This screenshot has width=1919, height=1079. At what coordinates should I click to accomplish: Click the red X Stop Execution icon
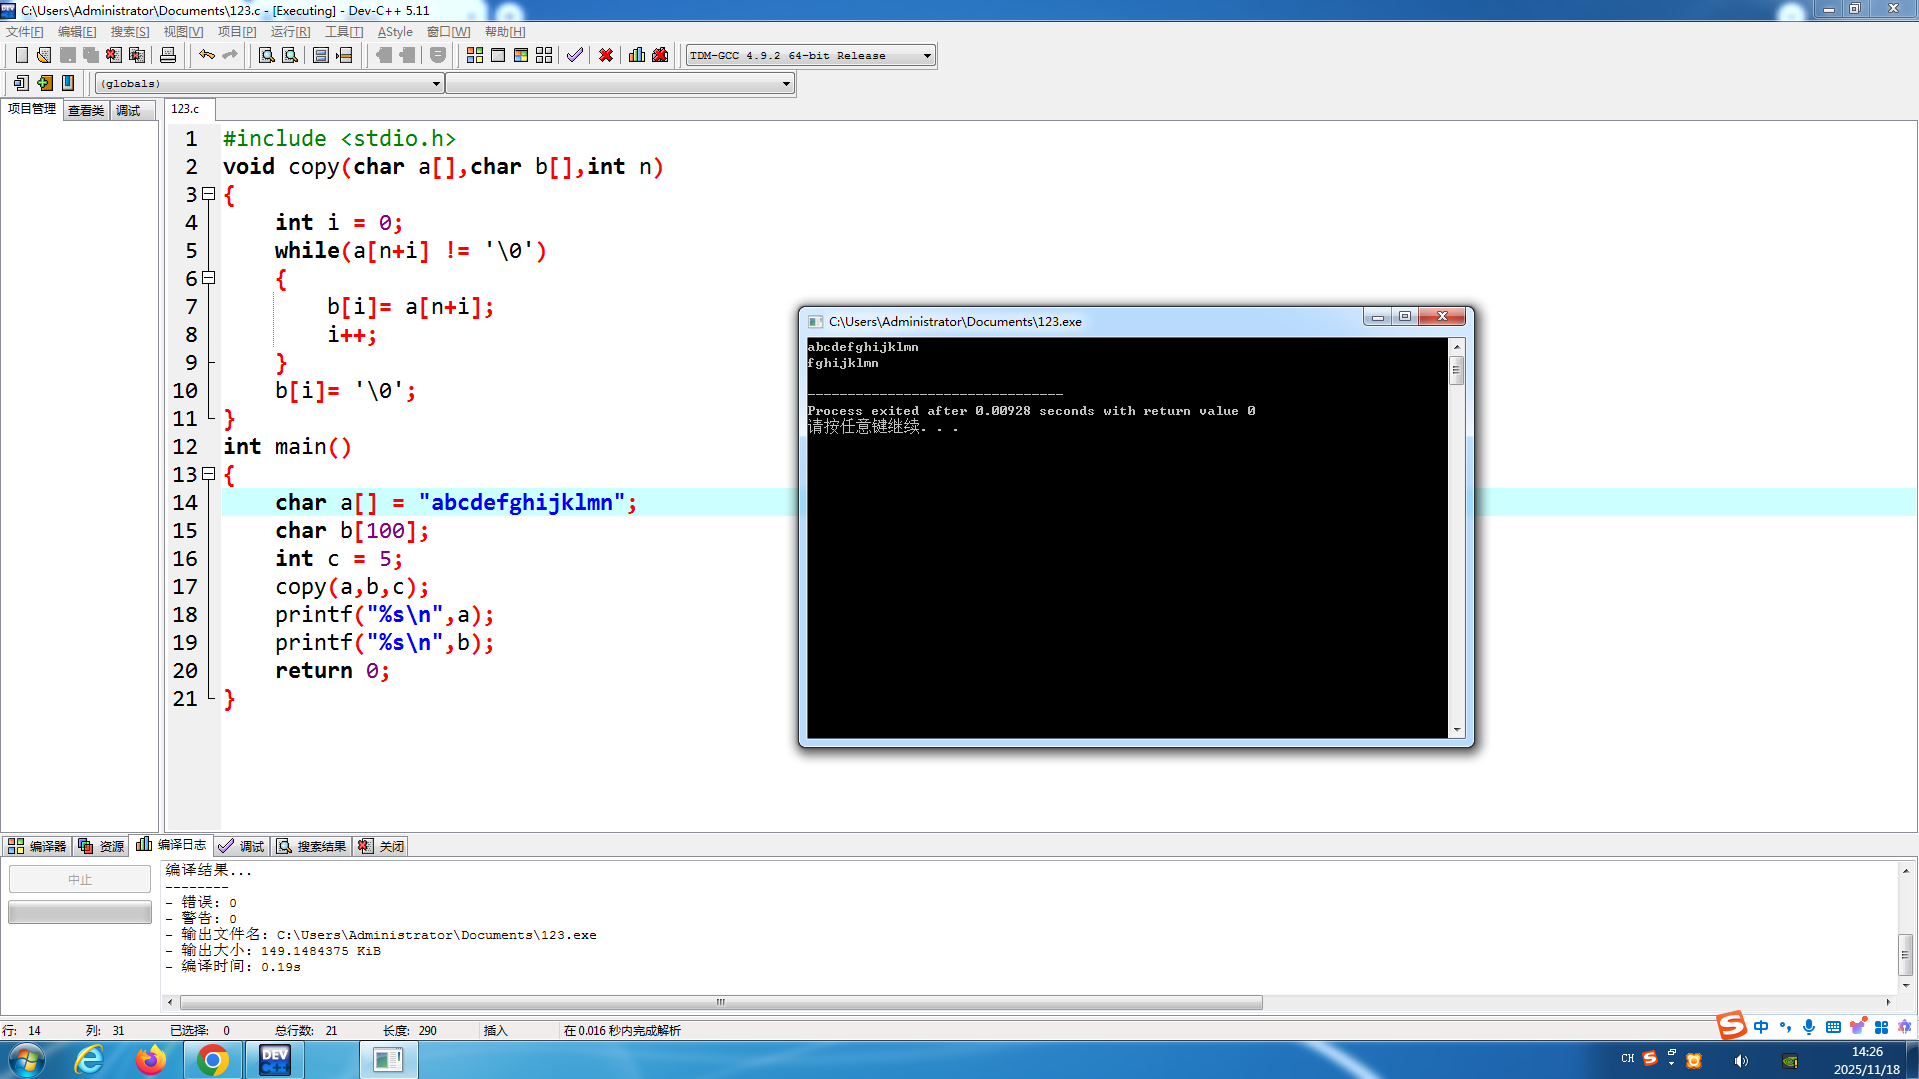(x=606, y=55)
